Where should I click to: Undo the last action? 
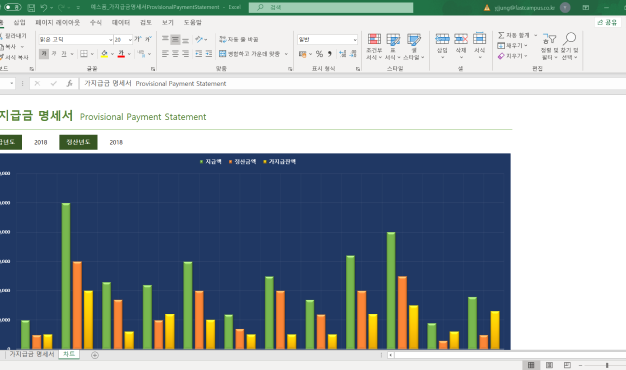44,7
